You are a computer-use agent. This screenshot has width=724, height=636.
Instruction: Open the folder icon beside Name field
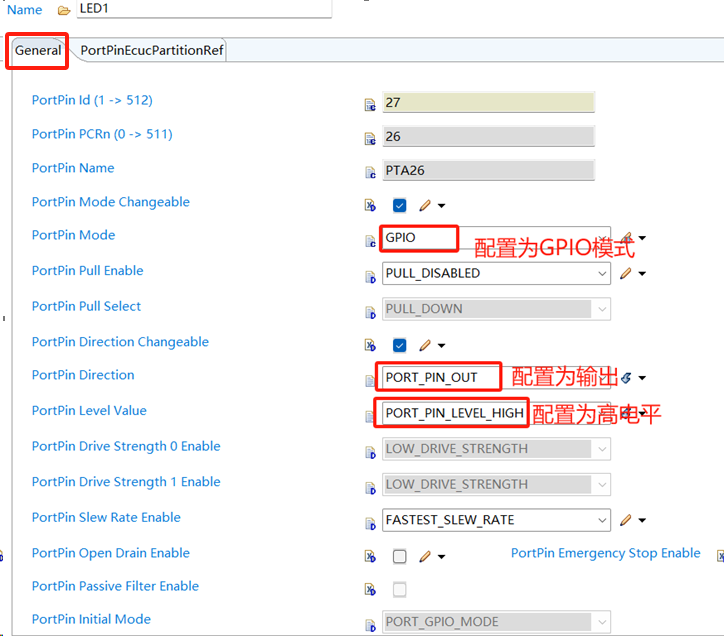(x=64, y=10)
